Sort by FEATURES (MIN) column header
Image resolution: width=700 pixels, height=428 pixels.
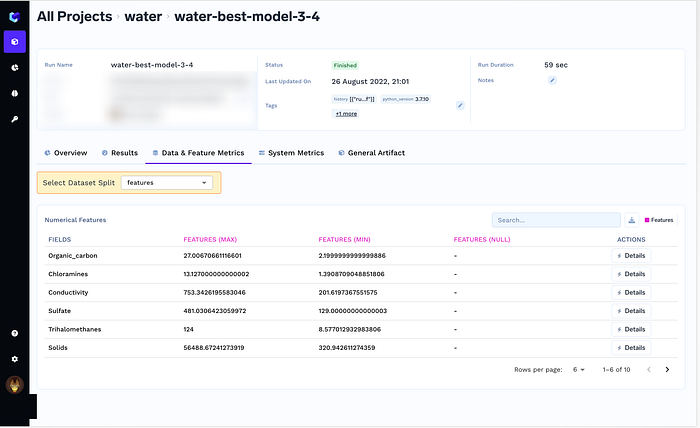344,240
